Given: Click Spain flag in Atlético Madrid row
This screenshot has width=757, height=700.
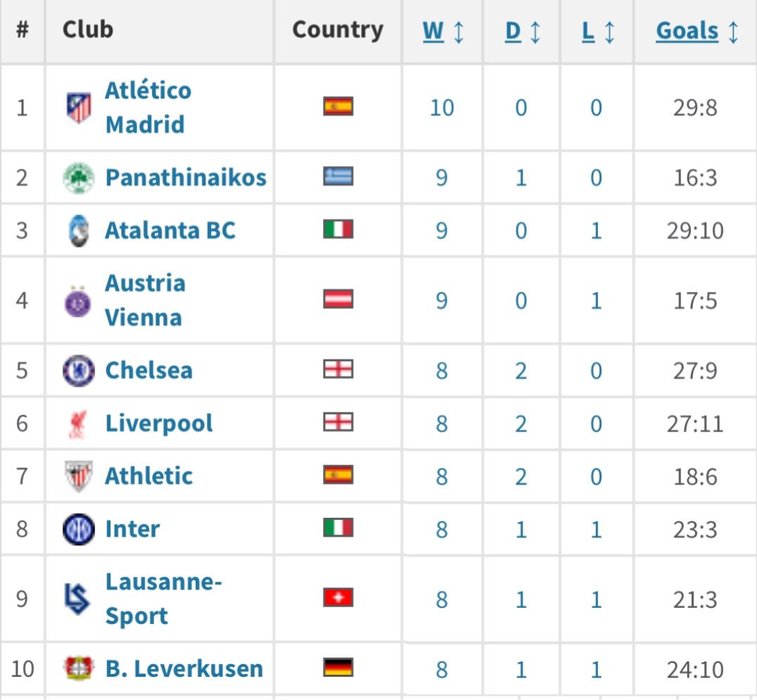Looking at the screenshot, I should coord(338,106).
